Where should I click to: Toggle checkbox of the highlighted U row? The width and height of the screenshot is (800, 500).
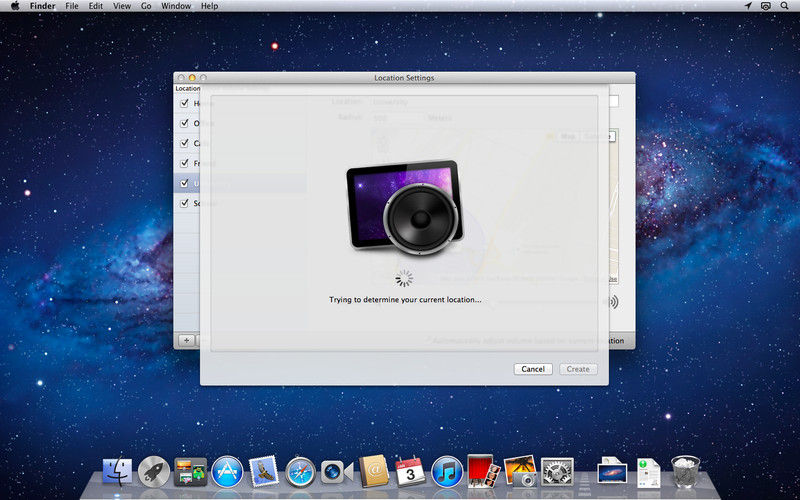[x=184, y=183]
